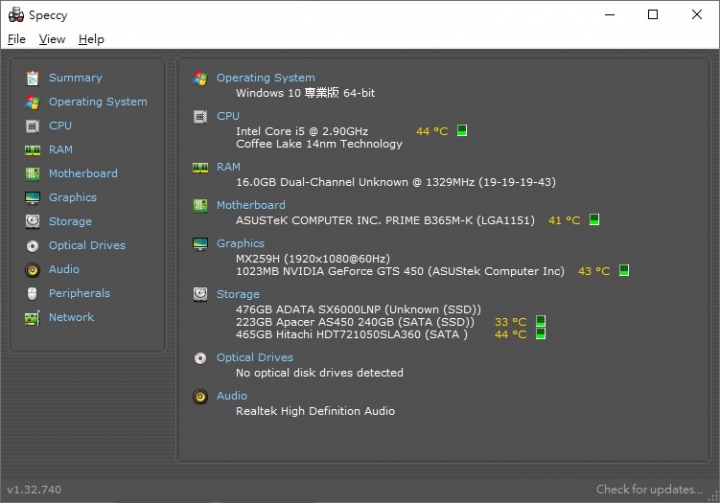The image size is (720, 503).
Task: Click the Motherboard icon in the sidebar
Action: click(32, 174)
